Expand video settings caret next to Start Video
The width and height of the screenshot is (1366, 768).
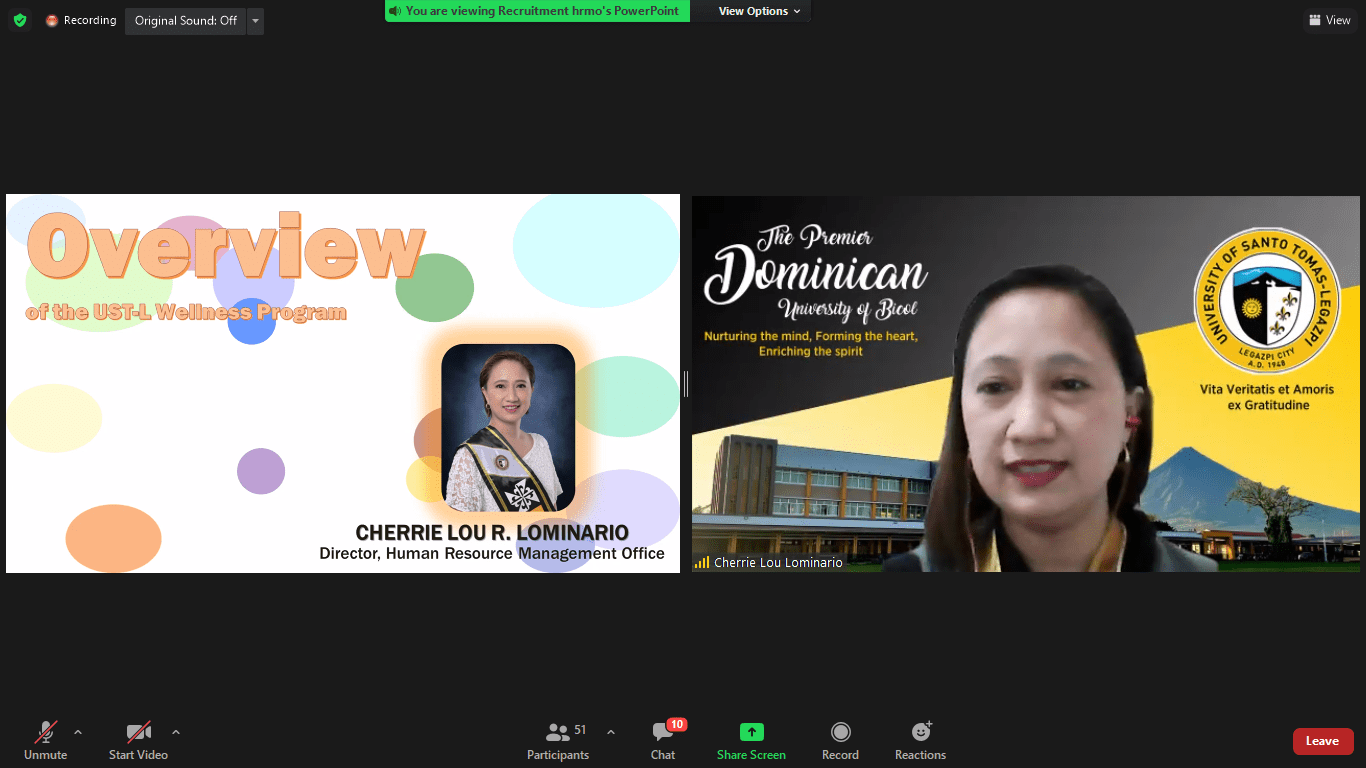[176, 732]
